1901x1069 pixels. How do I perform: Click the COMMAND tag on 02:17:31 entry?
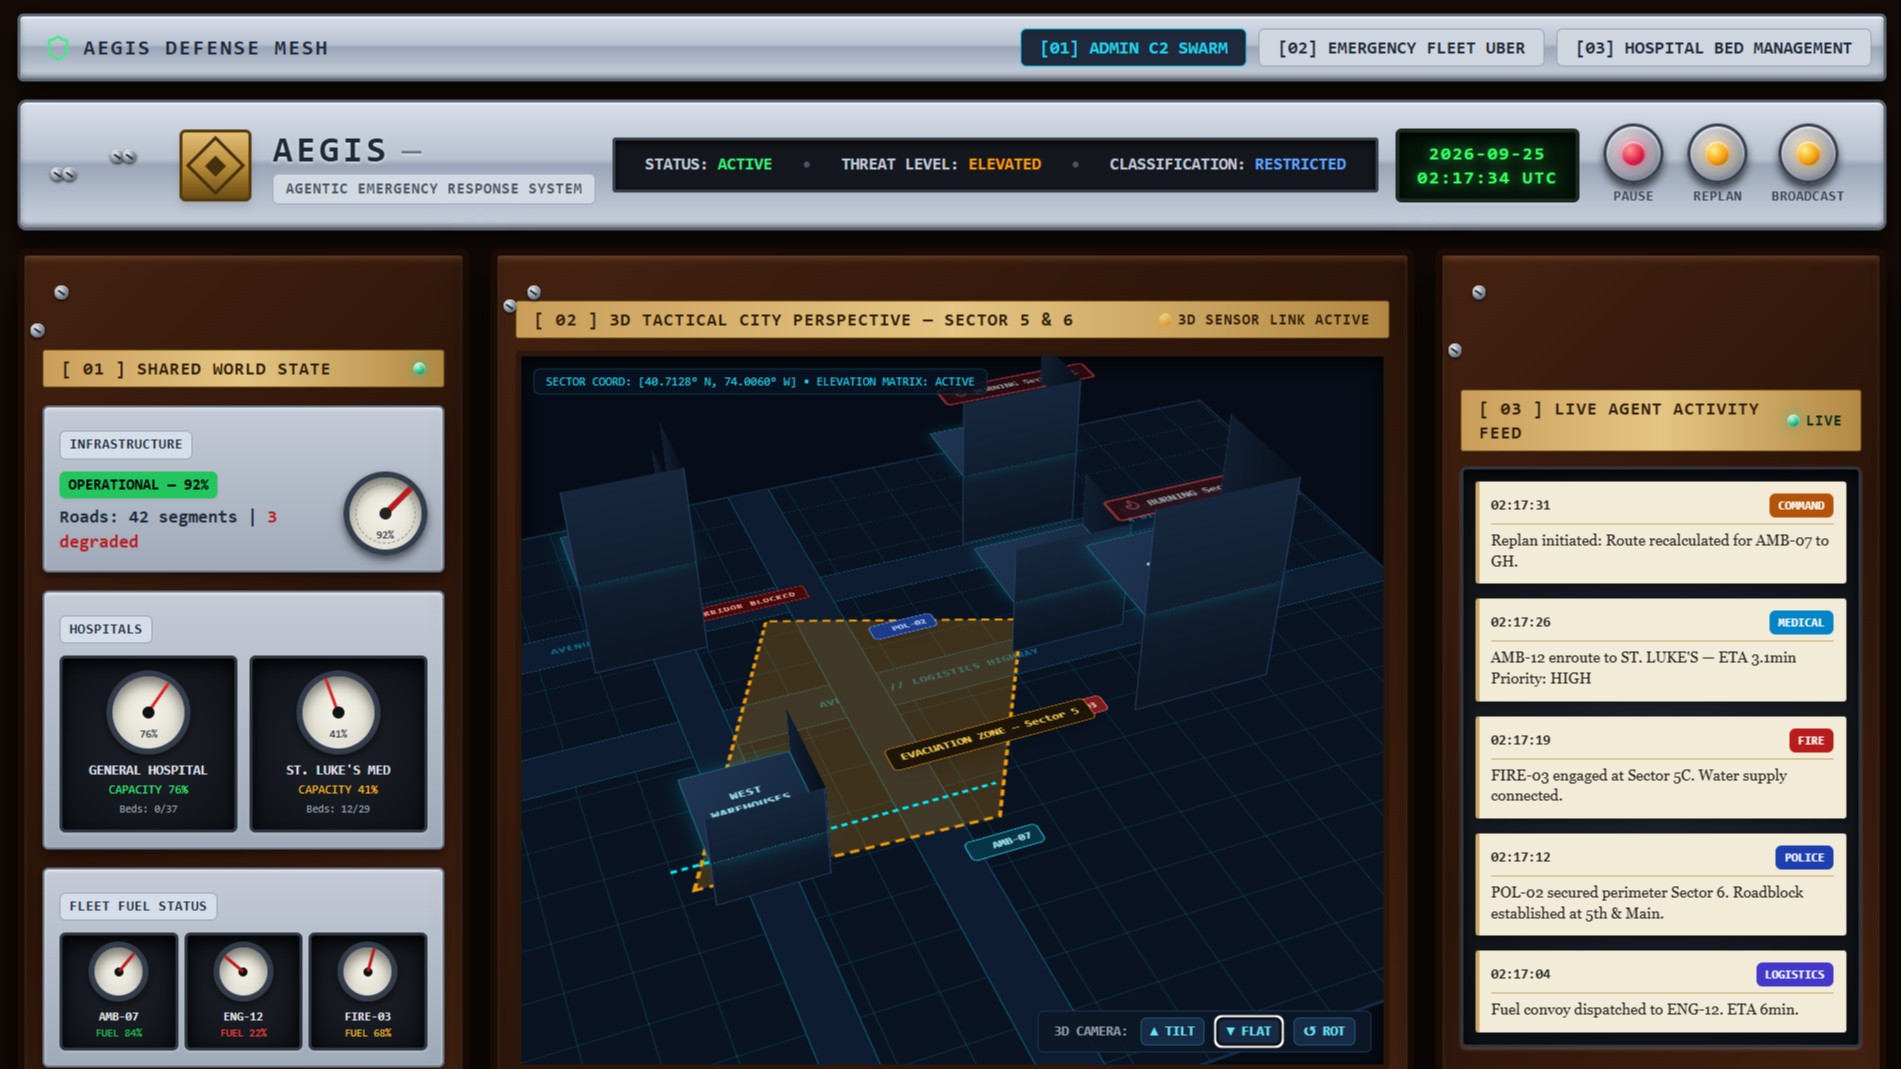[x=1801, y=506]
